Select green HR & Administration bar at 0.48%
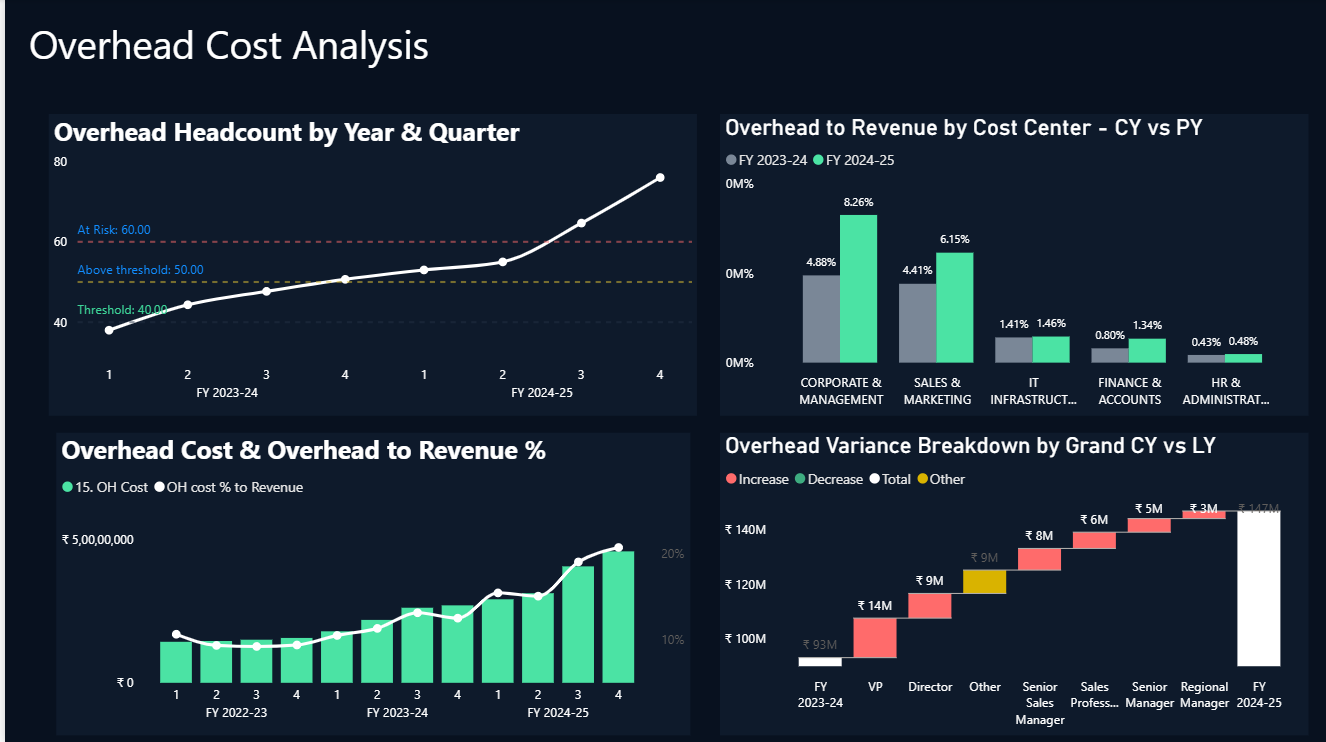 [x=1243, y=358]
